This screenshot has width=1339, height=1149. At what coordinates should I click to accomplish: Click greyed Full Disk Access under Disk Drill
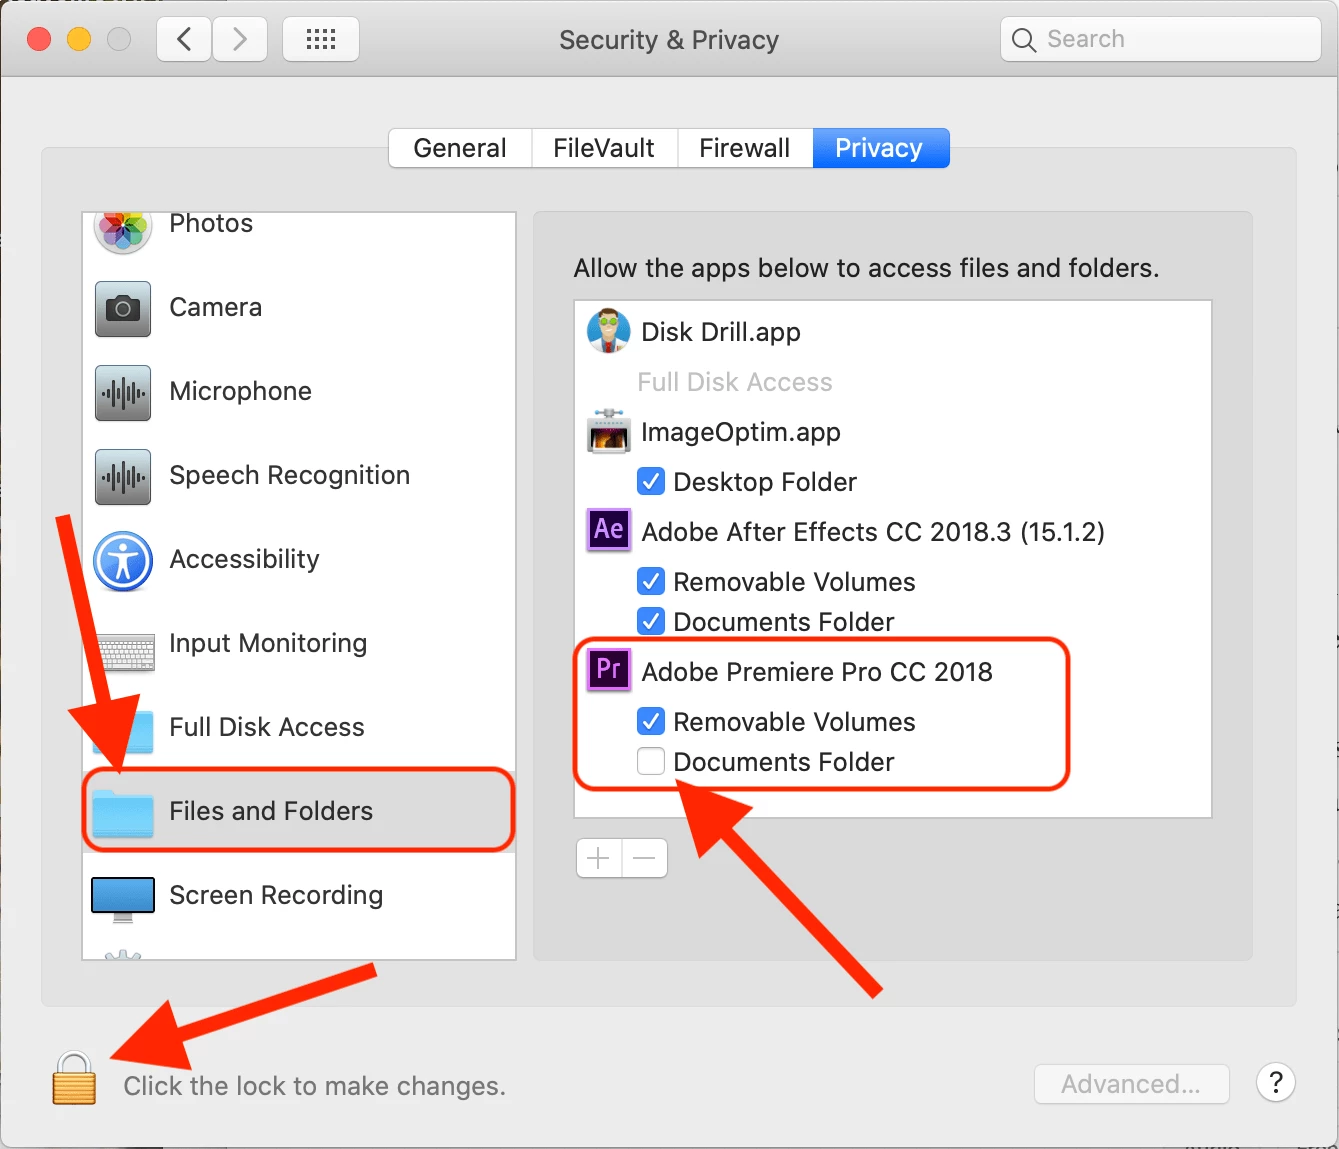click(735, 382)
